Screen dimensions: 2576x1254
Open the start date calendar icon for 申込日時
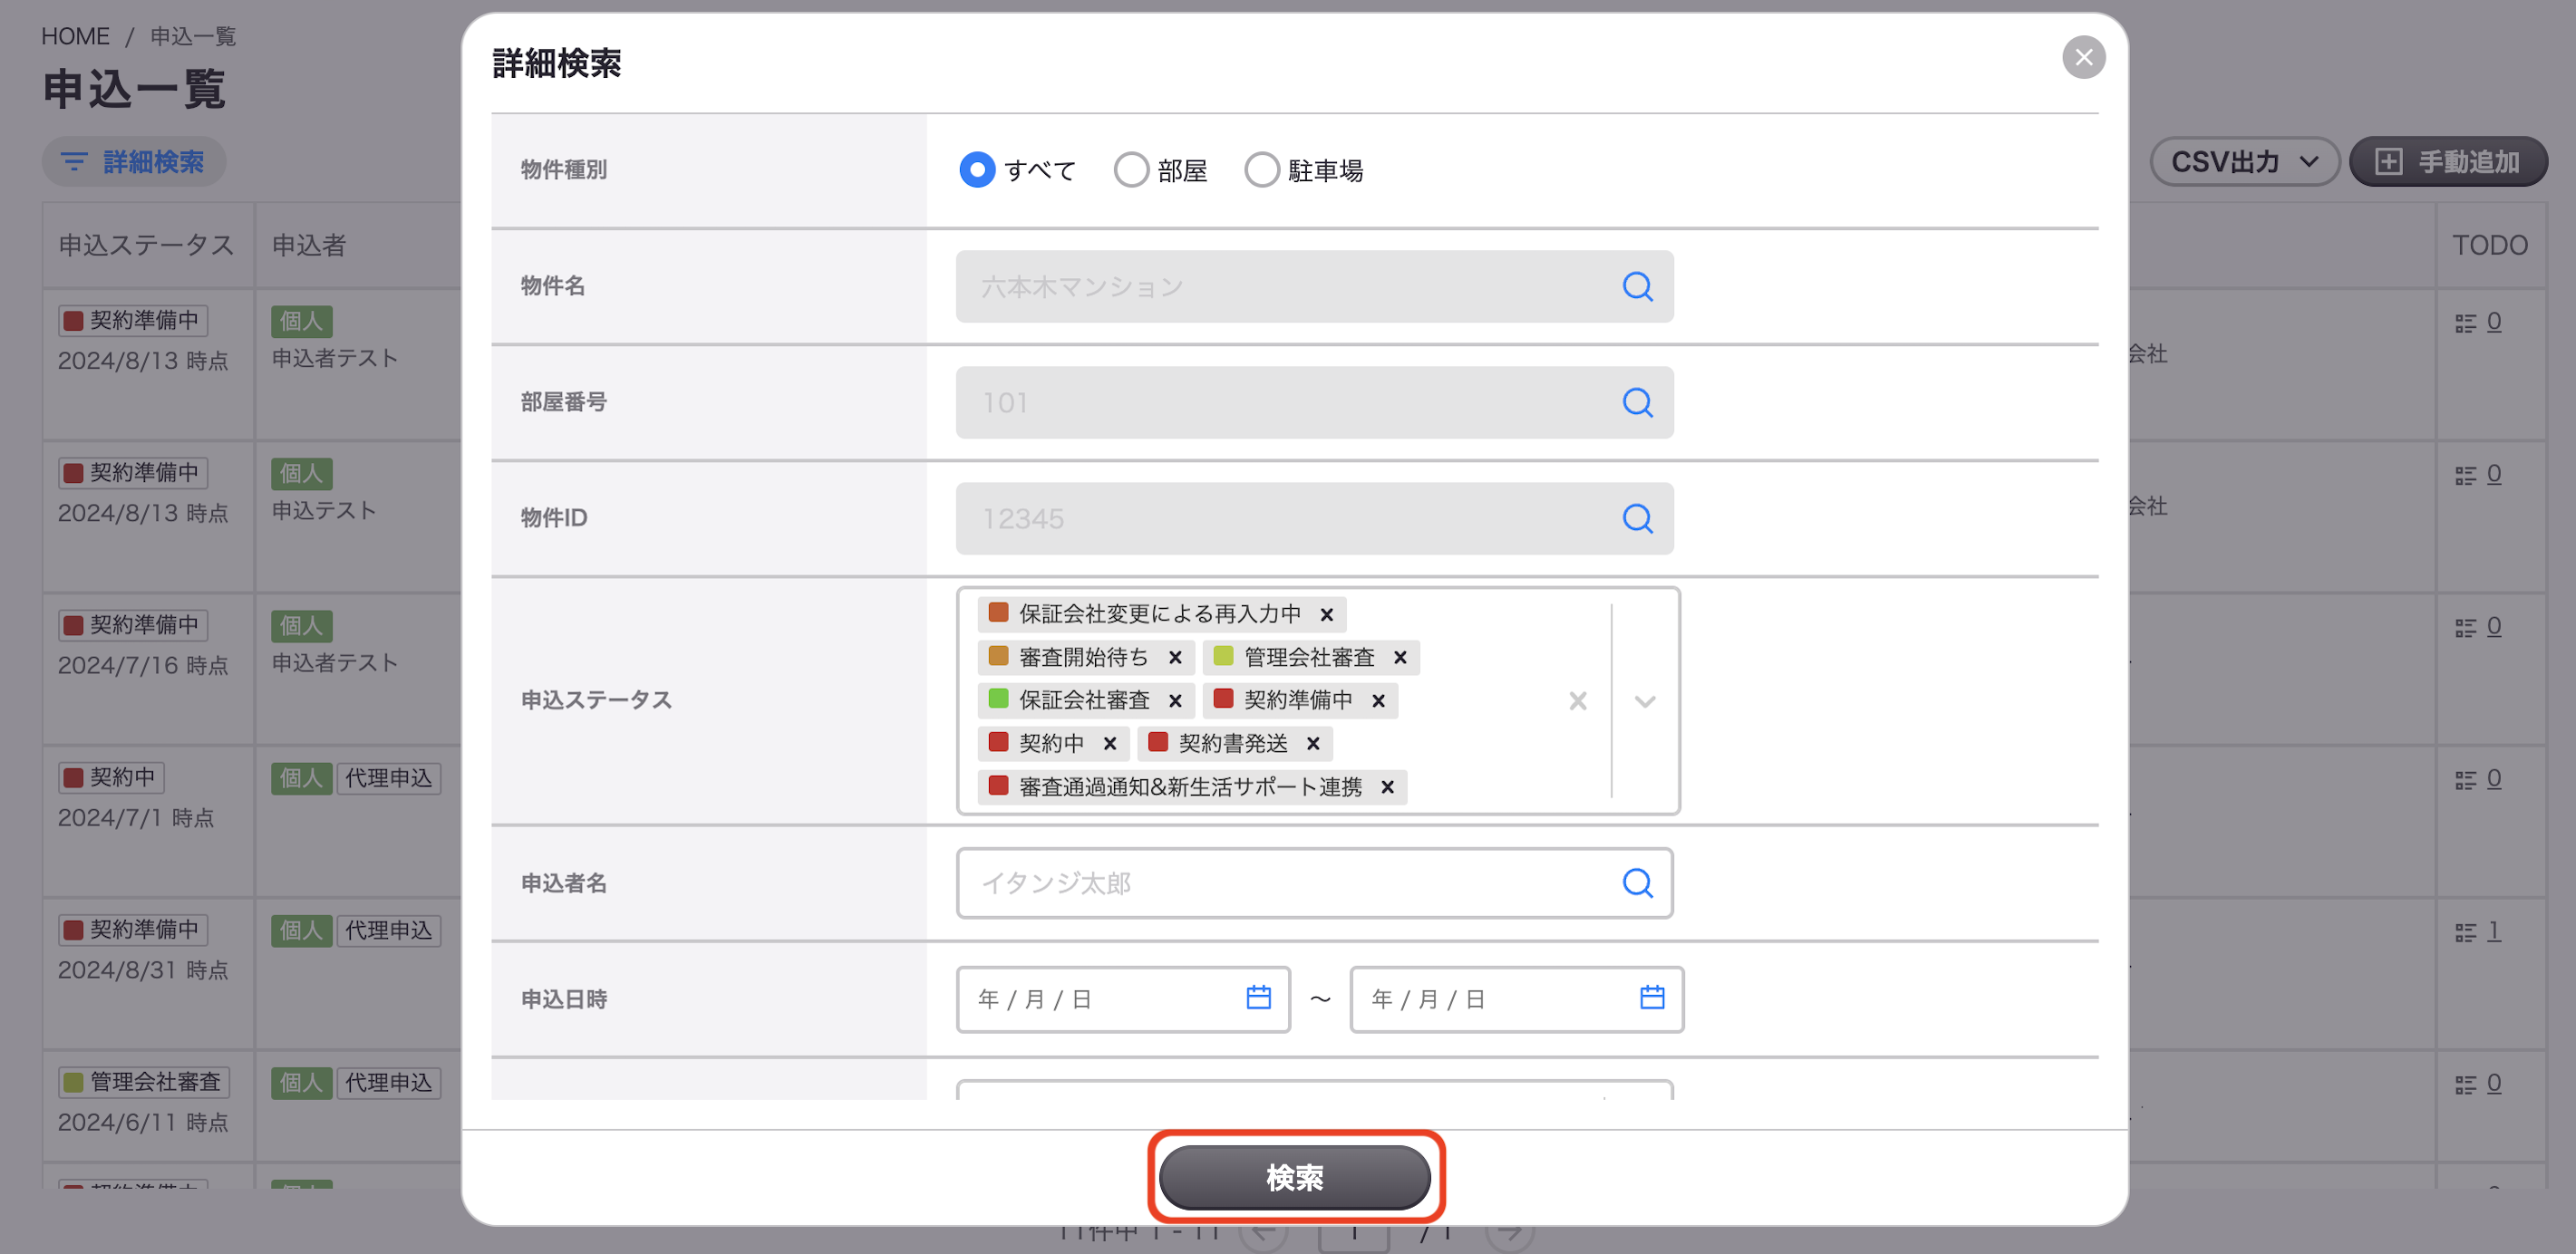click(x=1258, y=997)
